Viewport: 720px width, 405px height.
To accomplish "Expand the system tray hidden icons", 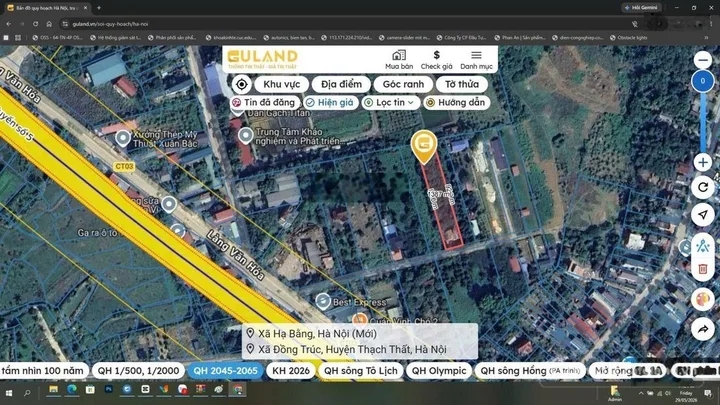I will point(641,394).
